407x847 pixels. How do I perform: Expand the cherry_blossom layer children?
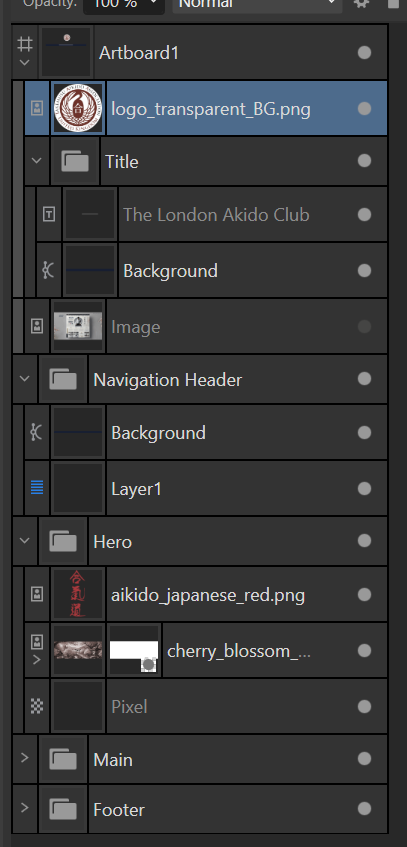[37, 659]
